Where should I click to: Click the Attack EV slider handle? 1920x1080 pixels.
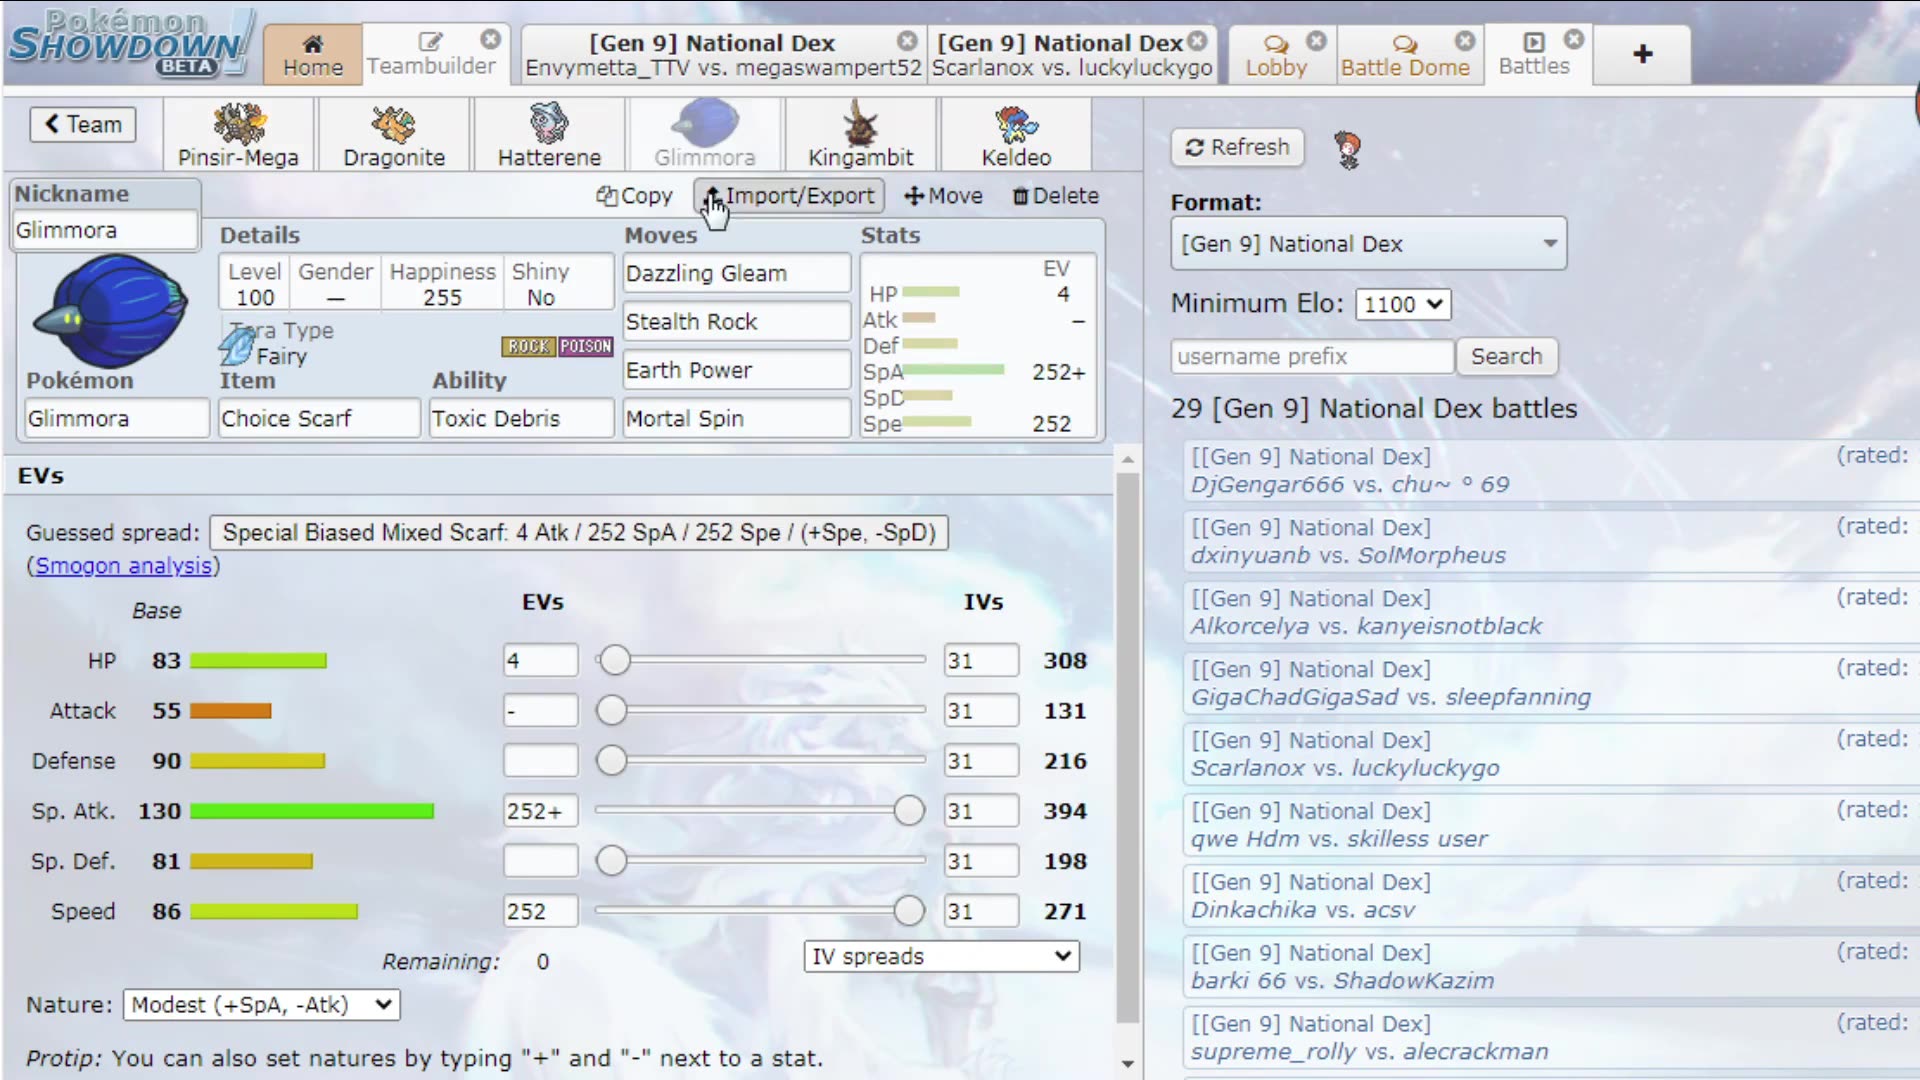611,710
